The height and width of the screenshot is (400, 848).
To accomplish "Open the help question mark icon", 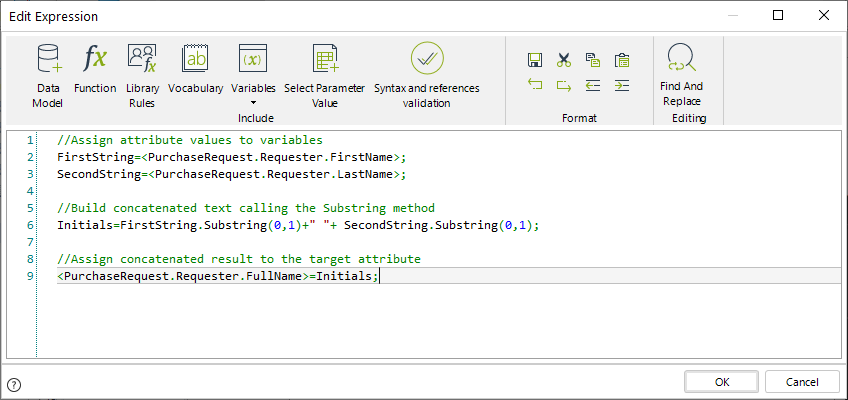I will pyautogui.click(x=15, y=385).
